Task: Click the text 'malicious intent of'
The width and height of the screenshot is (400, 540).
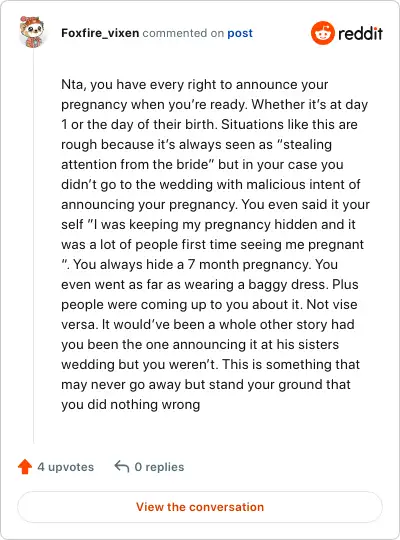Action: (303, 184)
